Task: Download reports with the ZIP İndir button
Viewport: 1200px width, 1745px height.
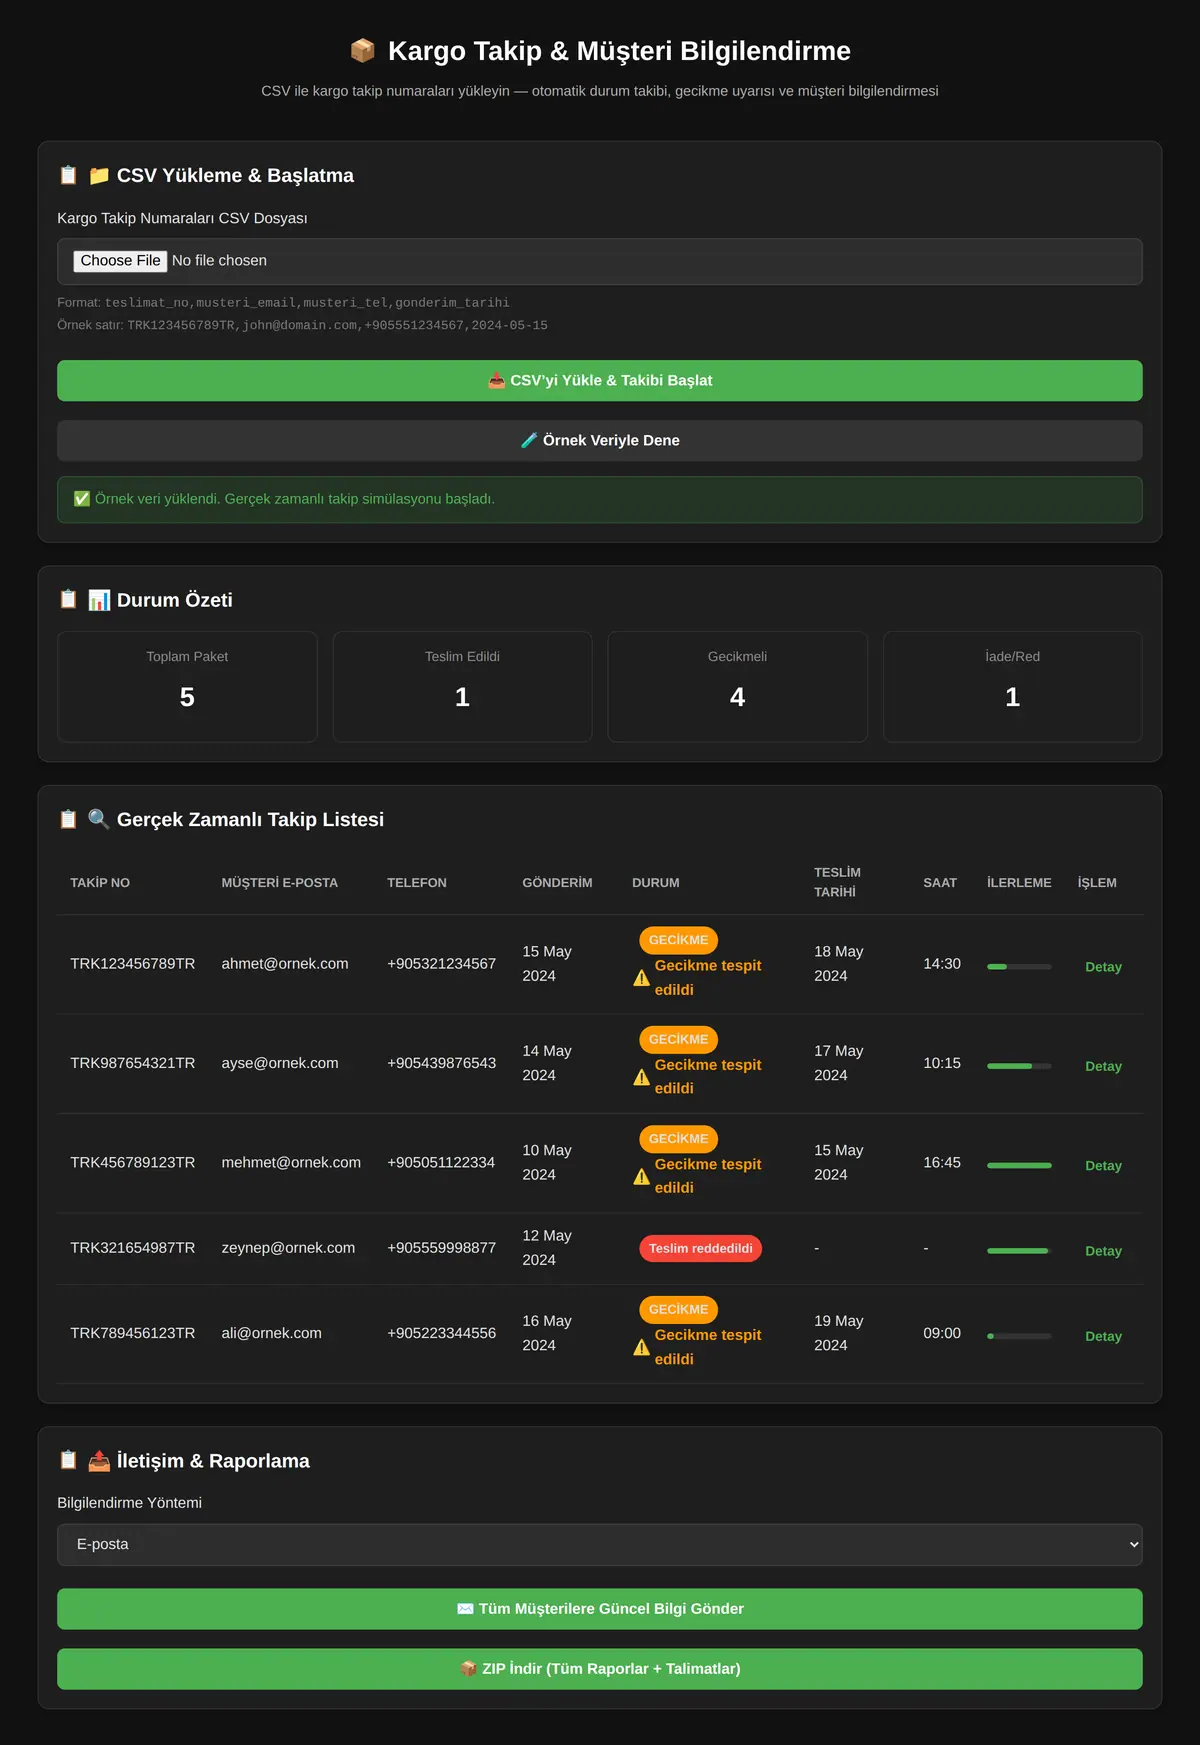Action: point(600,1669)
